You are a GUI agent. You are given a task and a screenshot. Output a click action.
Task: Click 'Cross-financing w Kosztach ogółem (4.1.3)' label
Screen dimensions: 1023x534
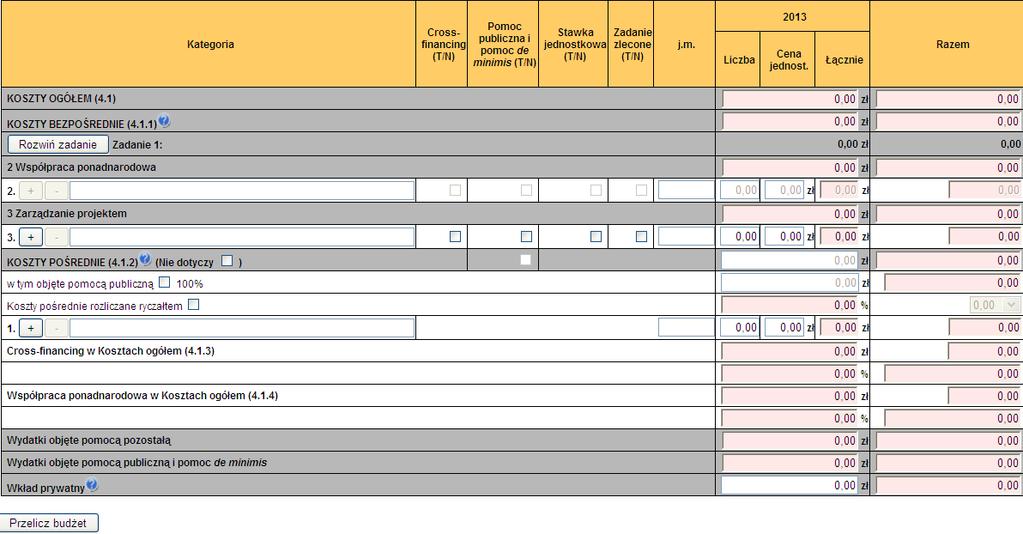110,351
